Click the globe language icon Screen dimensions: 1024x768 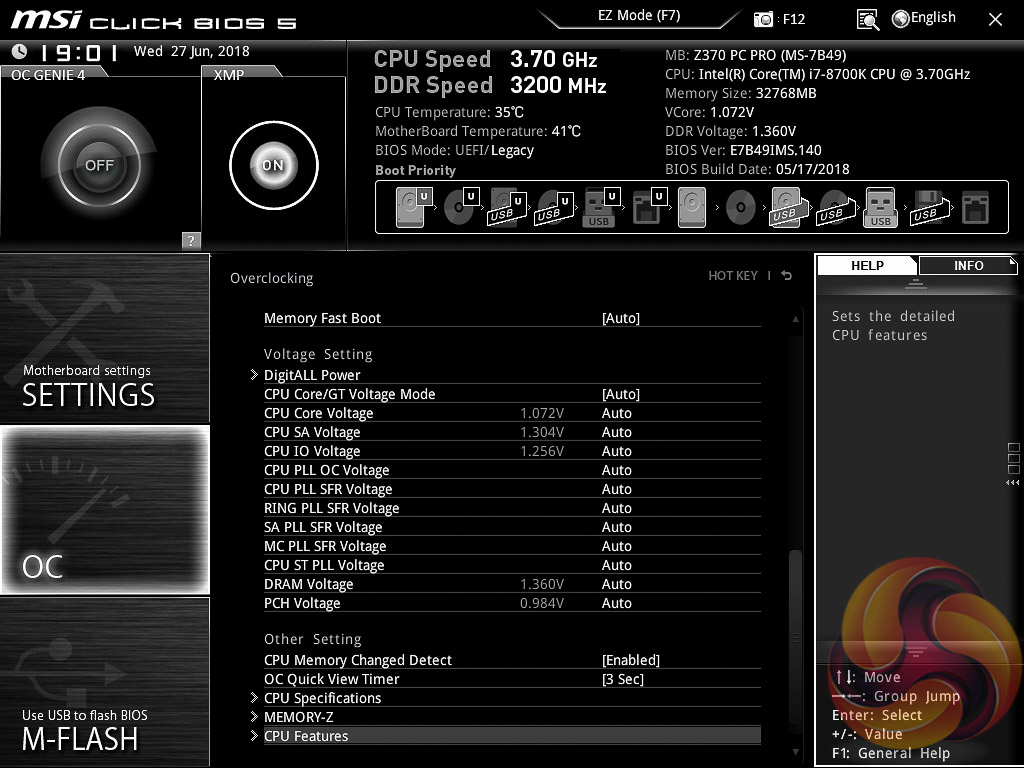899,18
